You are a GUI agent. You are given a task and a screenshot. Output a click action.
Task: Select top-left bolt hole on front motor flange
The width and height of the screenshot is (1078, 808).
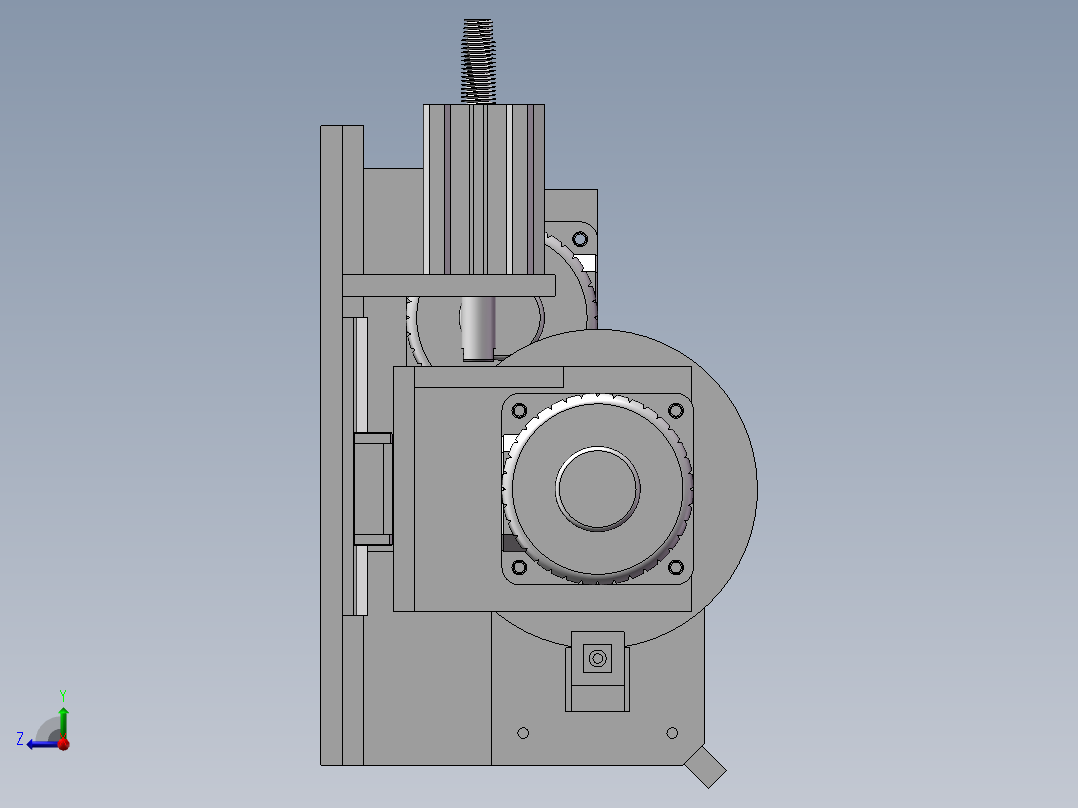pyautogui.click(x=519, y=411)
